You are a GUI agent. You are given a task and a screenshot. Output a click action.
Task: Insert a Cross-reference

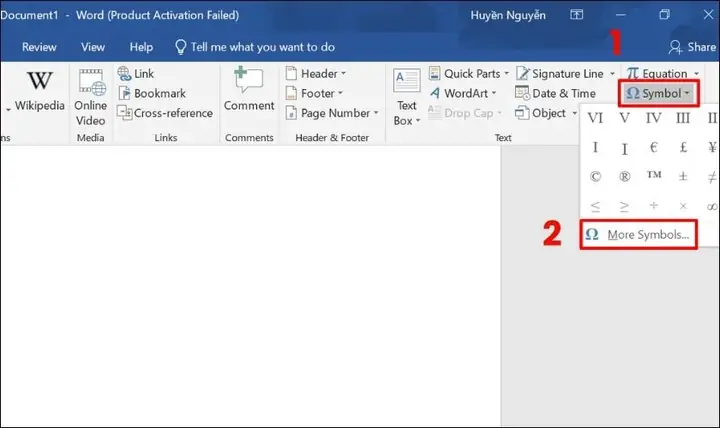[165, 113]
